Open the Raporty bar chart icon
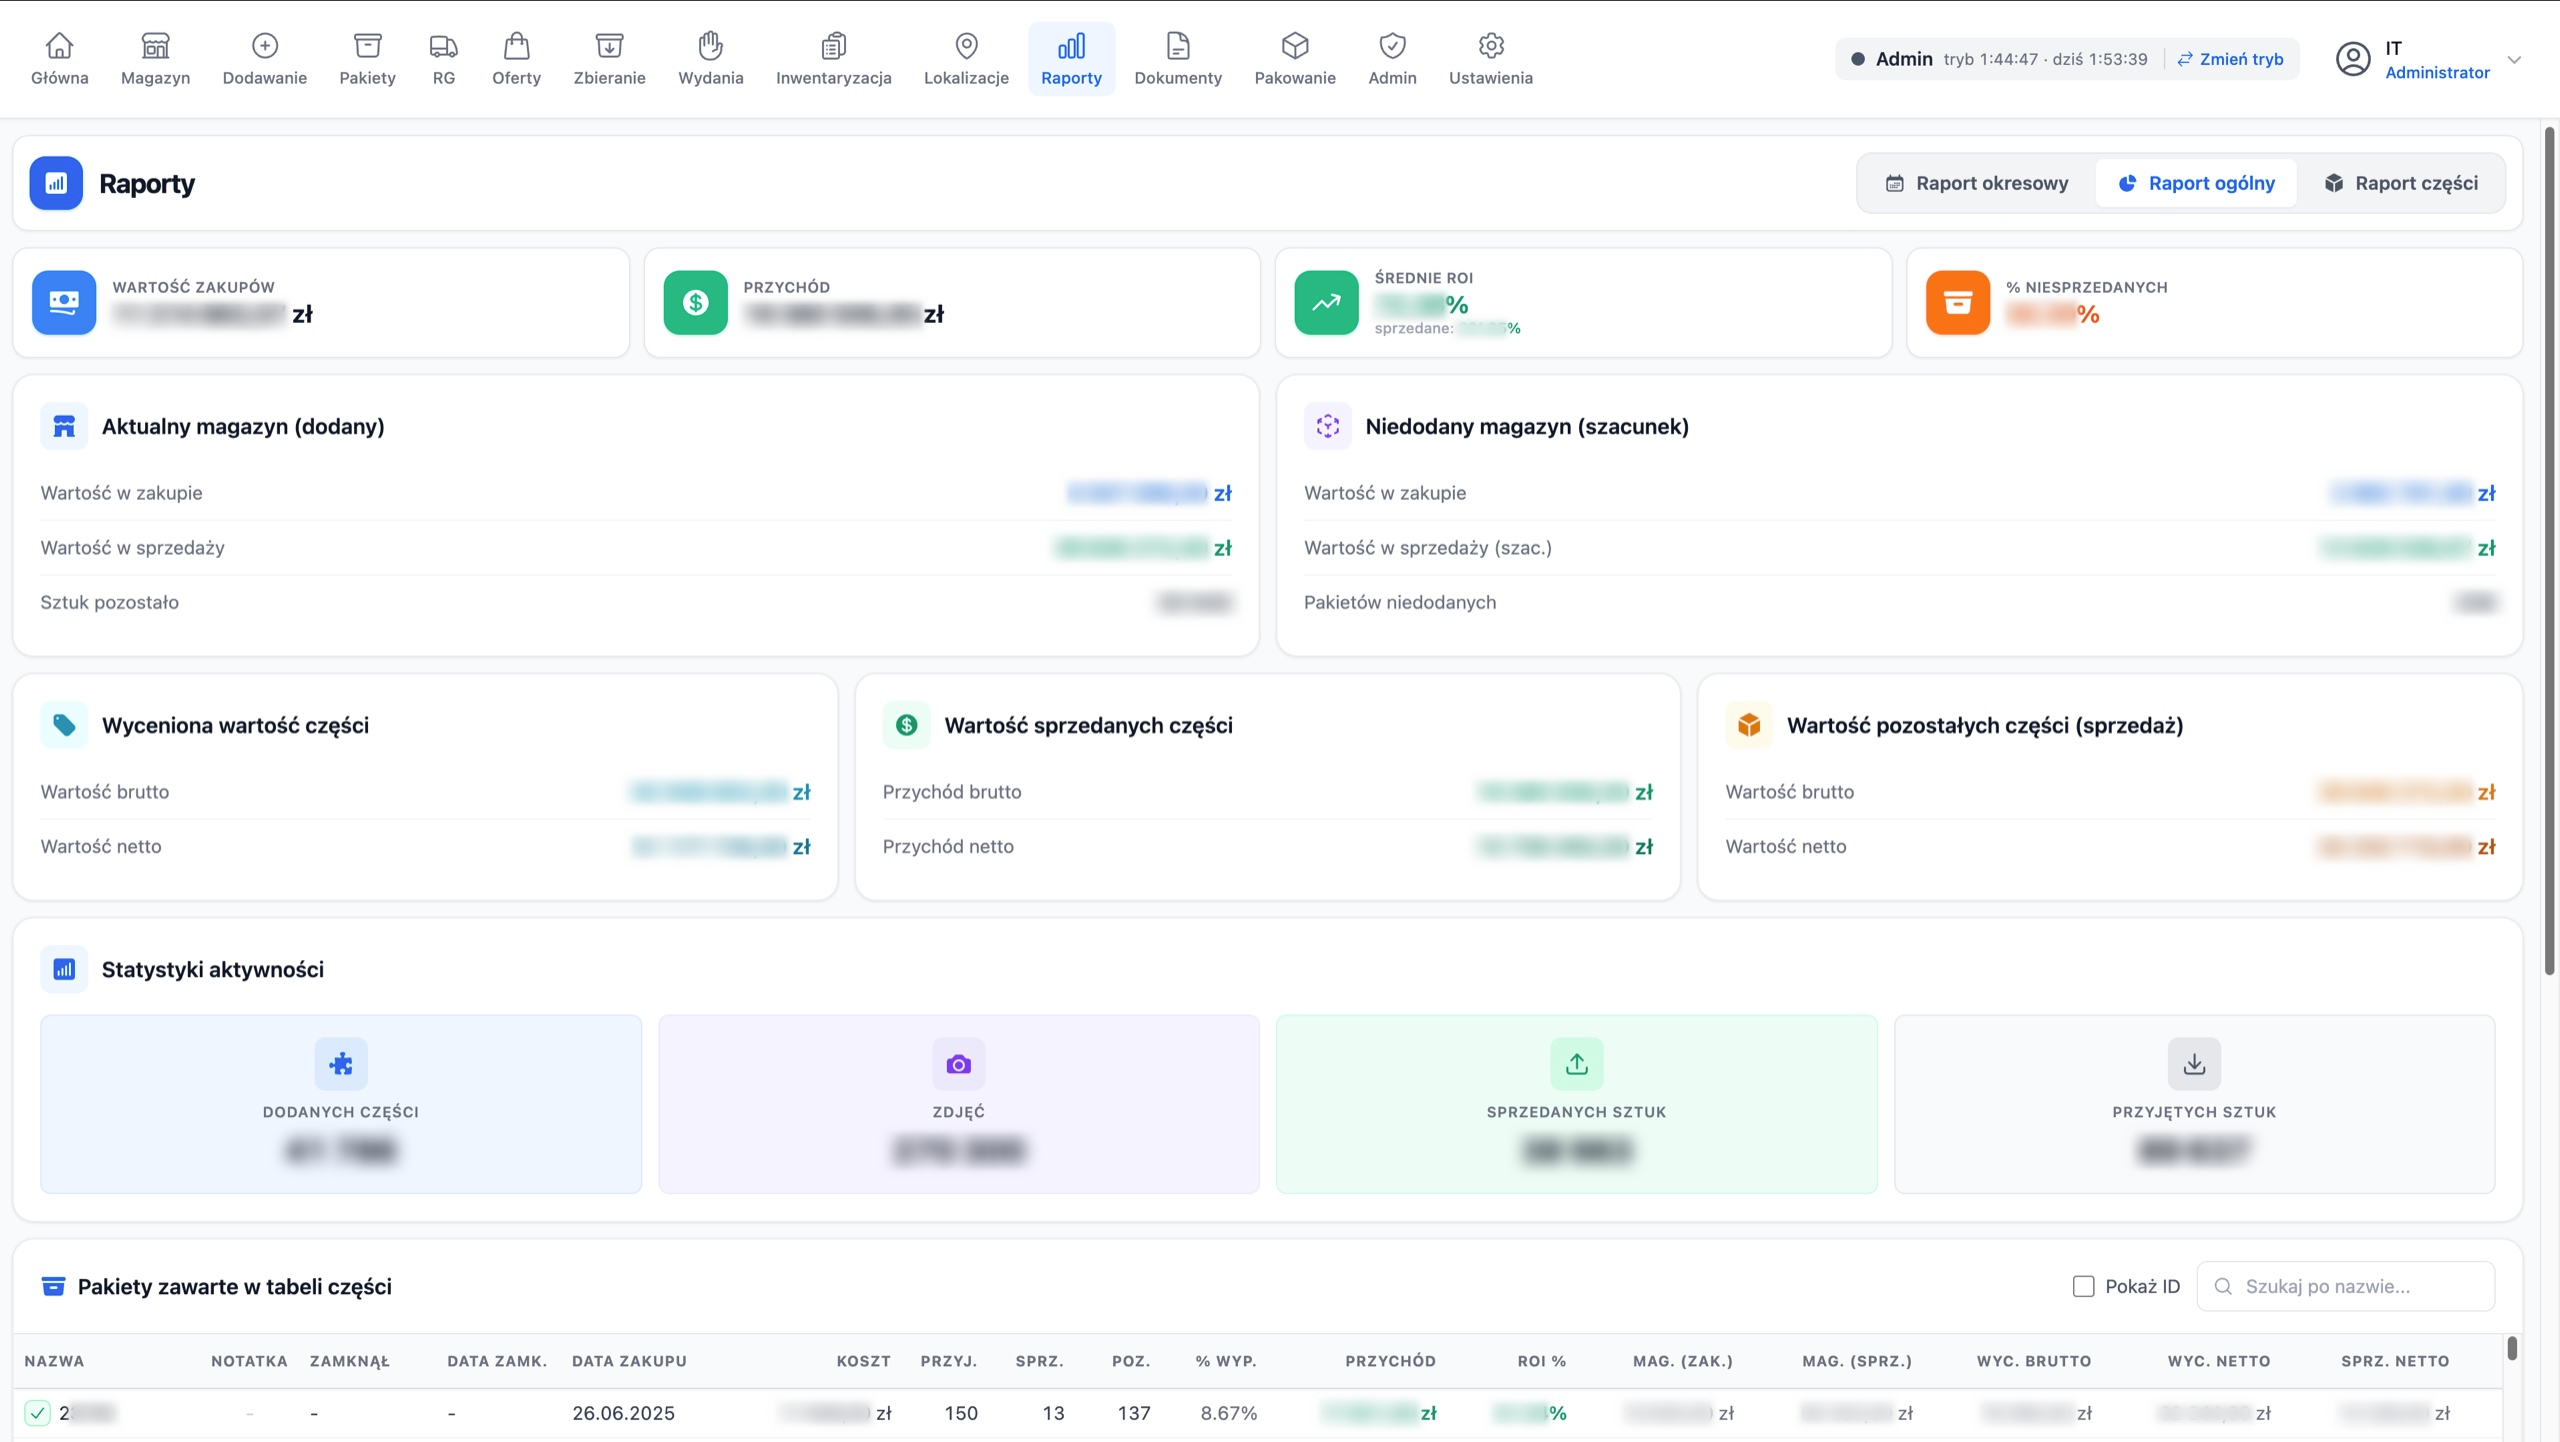This screenshot has width=2560, height=1442. [x=1071, y=46]
